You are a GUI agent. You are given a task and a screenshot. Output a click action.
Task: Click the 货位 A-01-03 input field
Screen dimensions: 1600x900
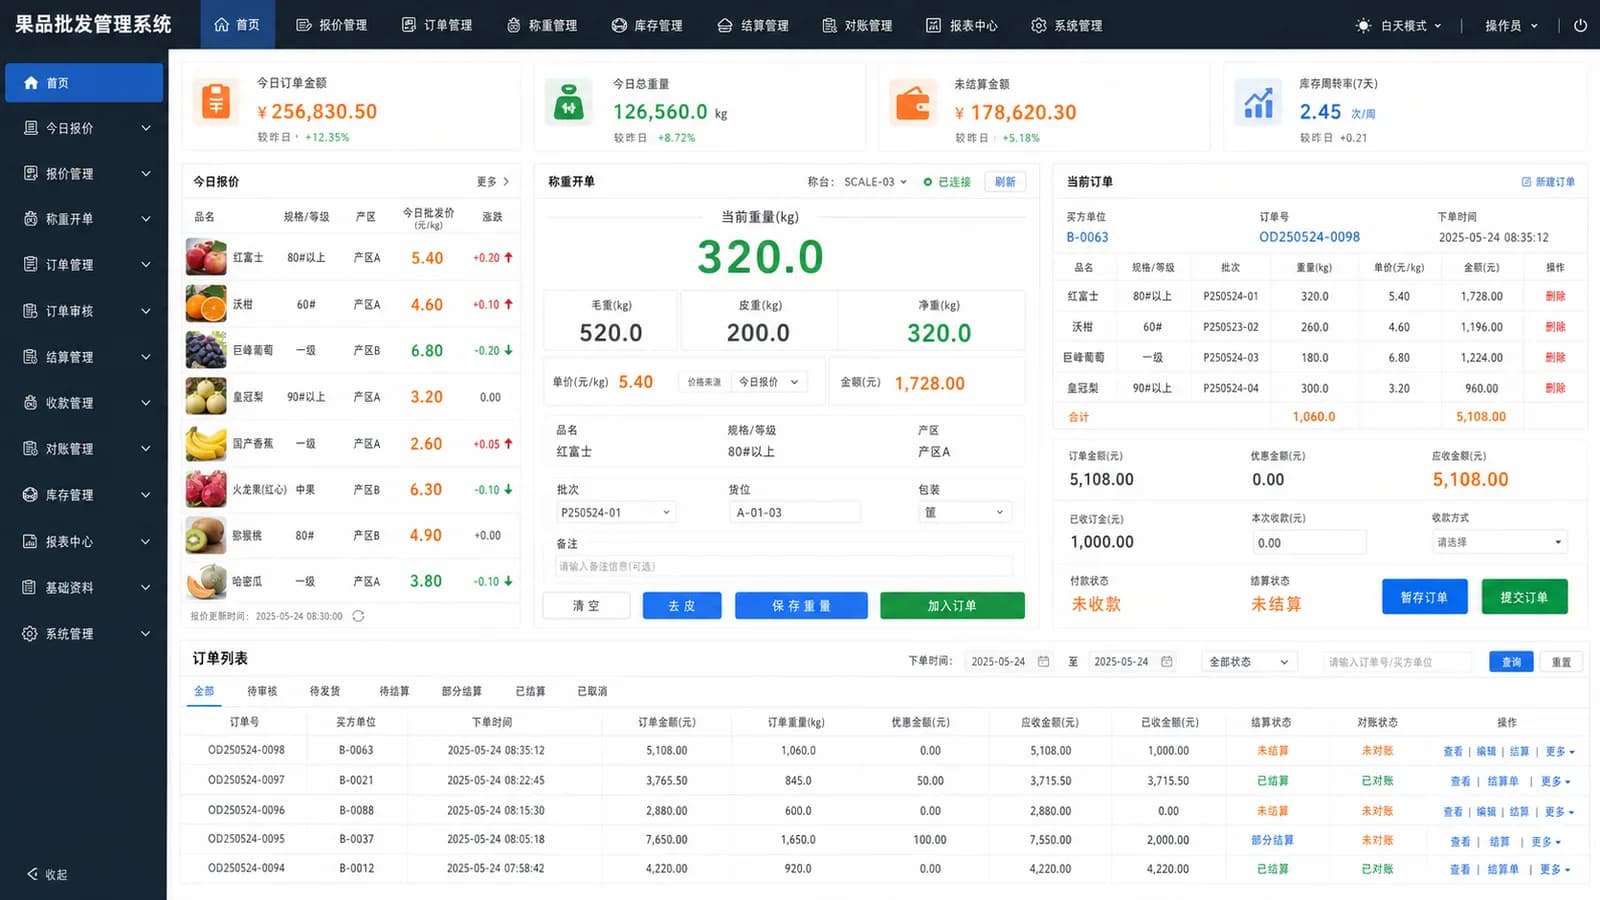tap(795, 513)
